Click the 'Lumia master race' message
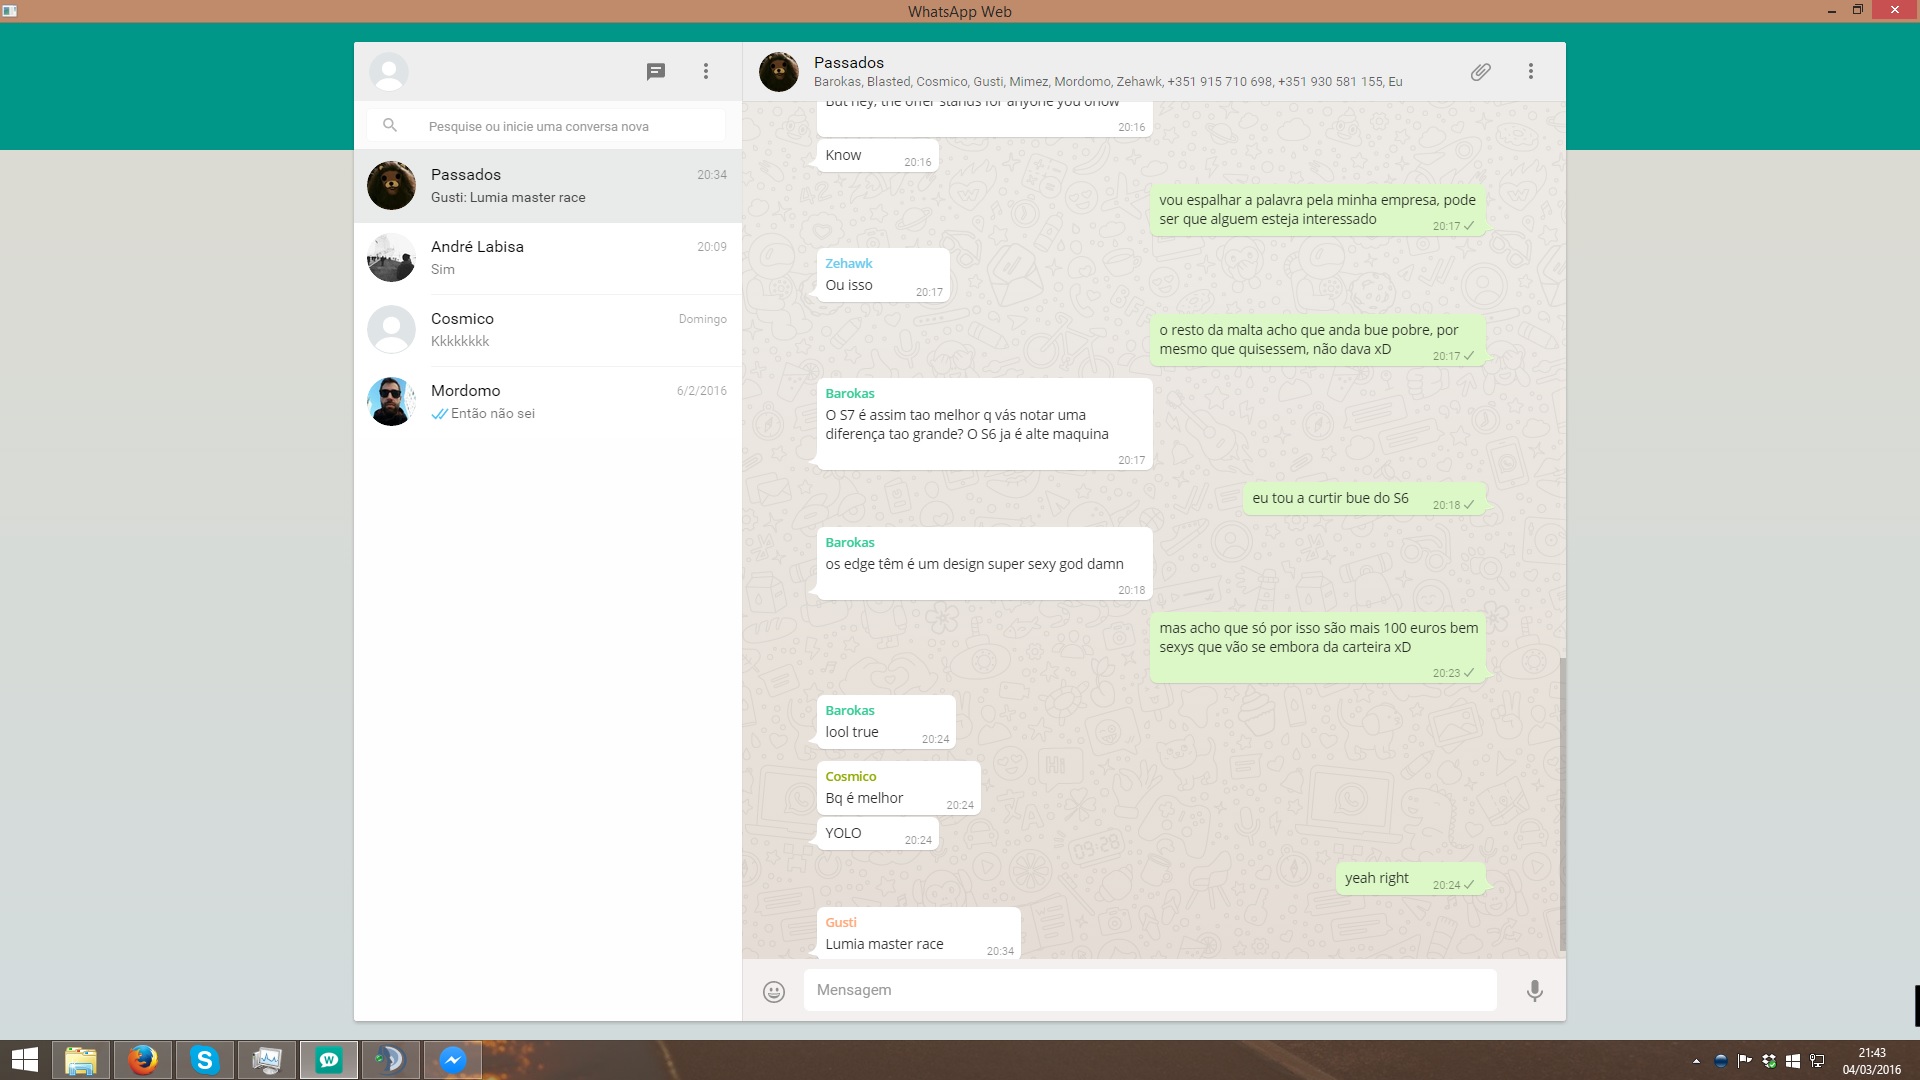This screenshot has height=1080, width=1920. click(919, 933)
